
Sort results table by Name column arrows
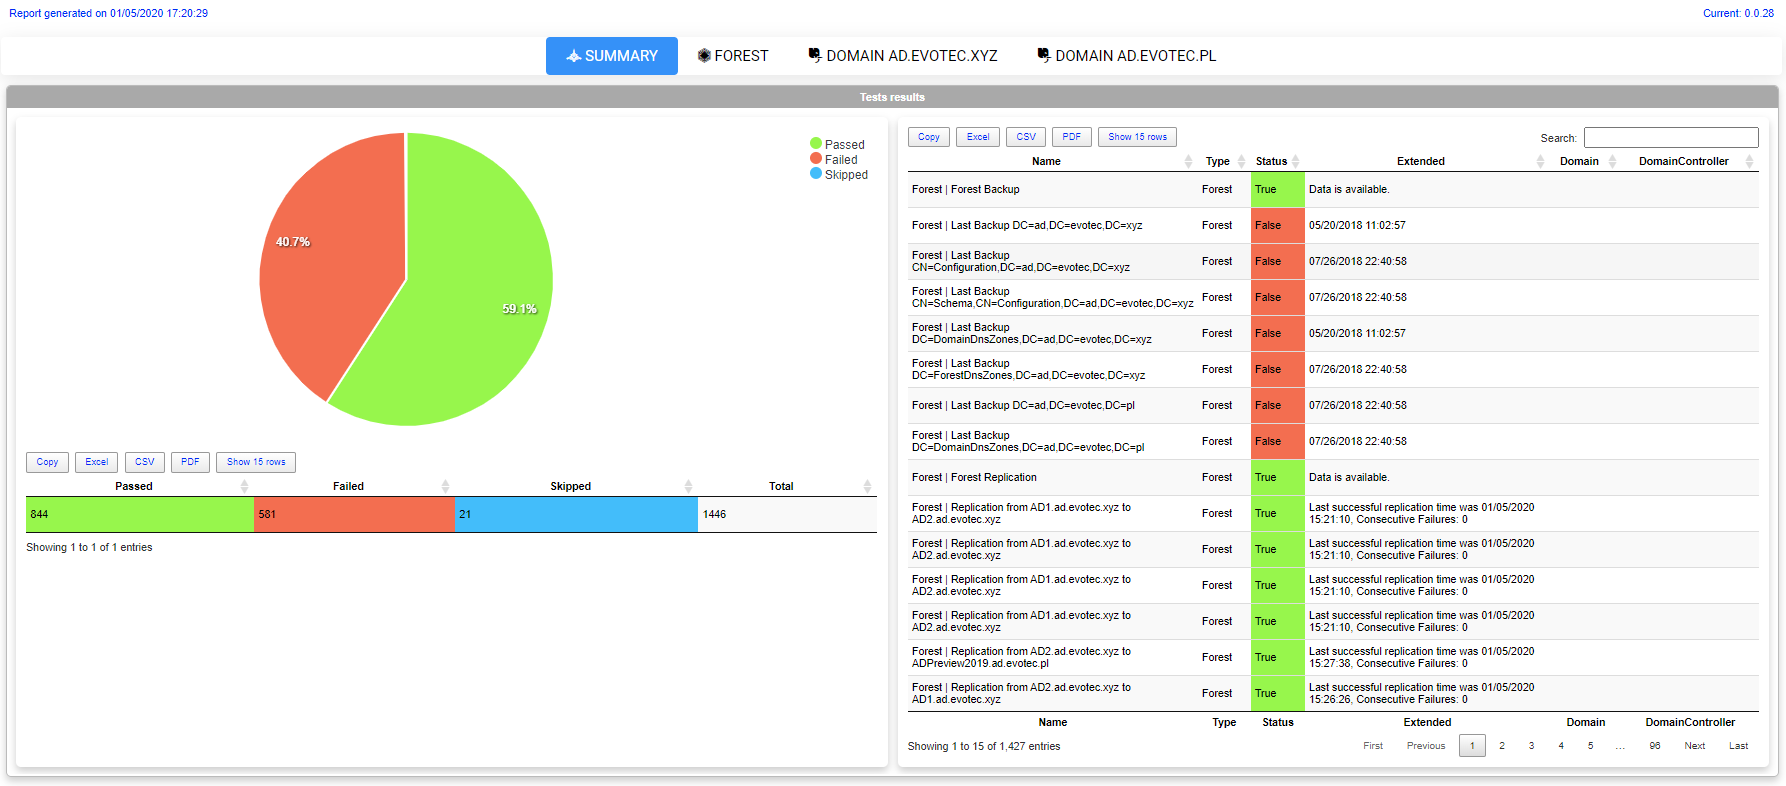click(x=1188, y=161)
